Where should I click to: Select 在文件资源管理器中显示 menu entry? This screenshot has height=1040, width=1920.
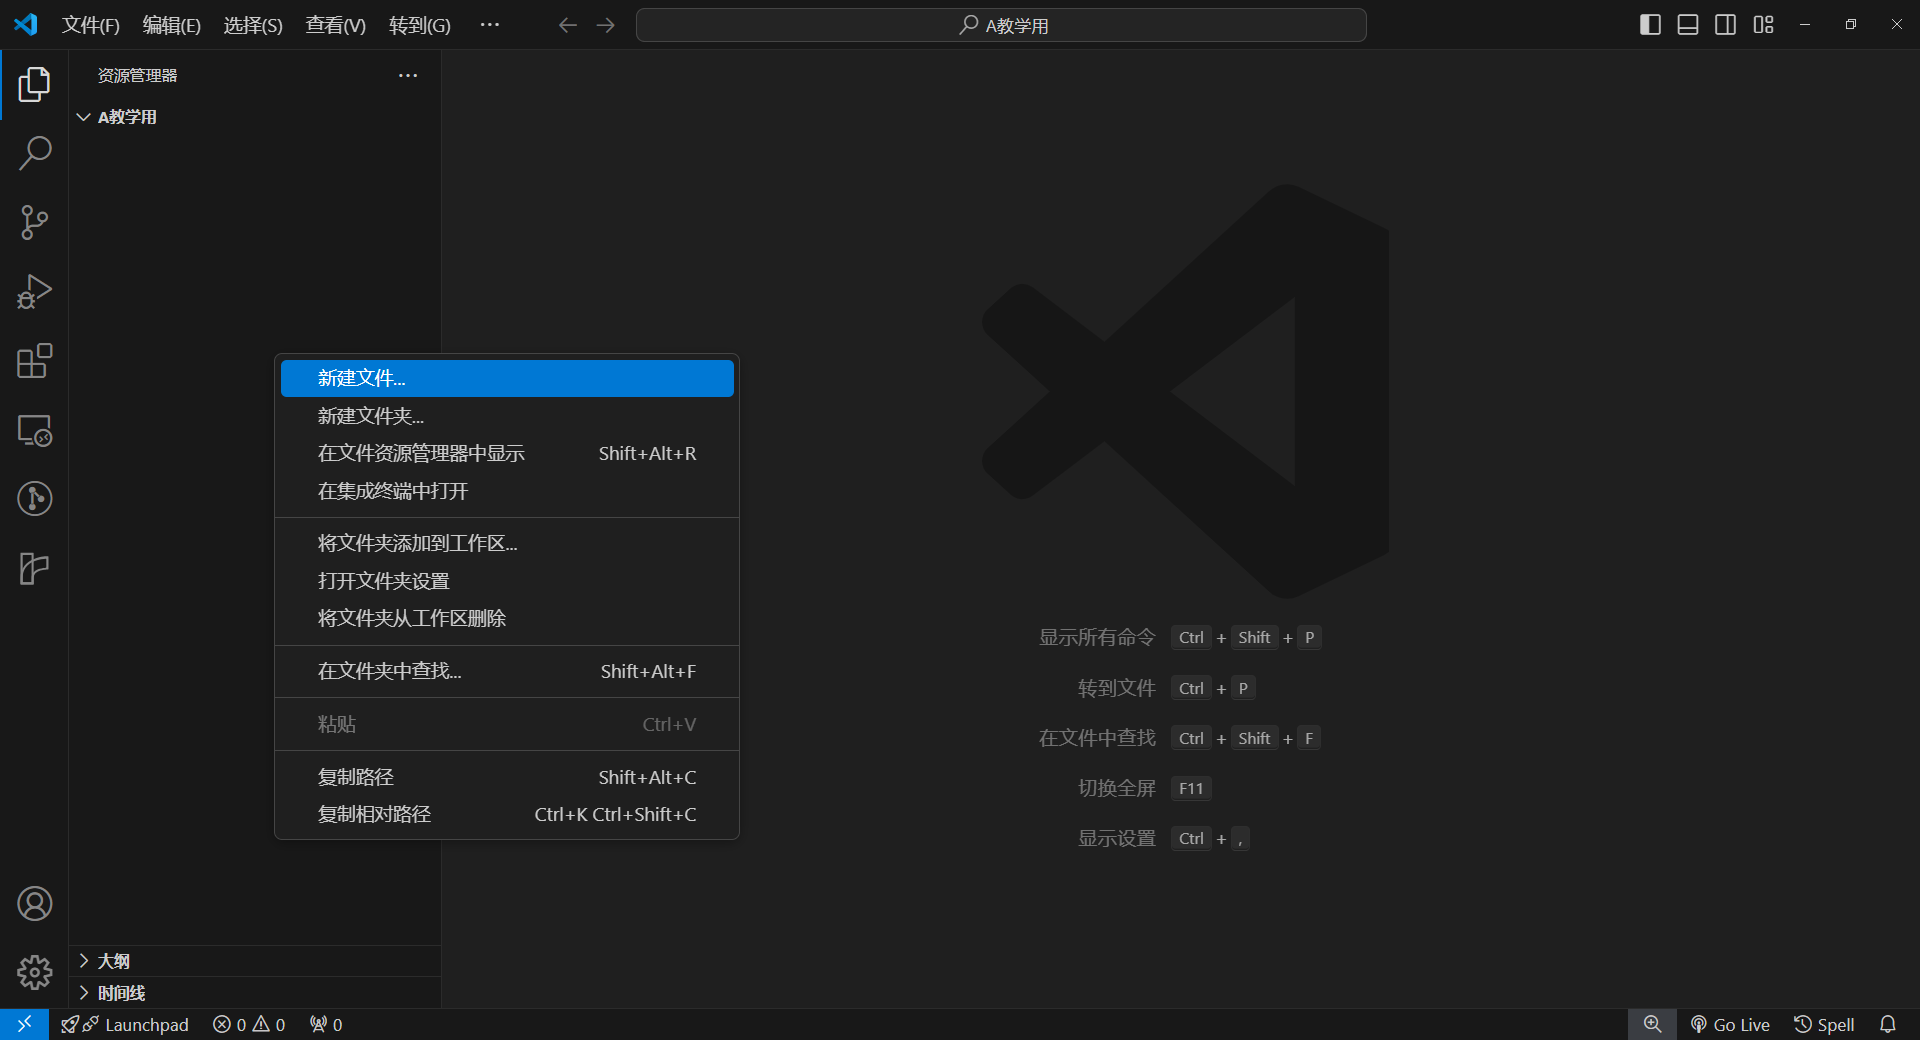[507, 453]
